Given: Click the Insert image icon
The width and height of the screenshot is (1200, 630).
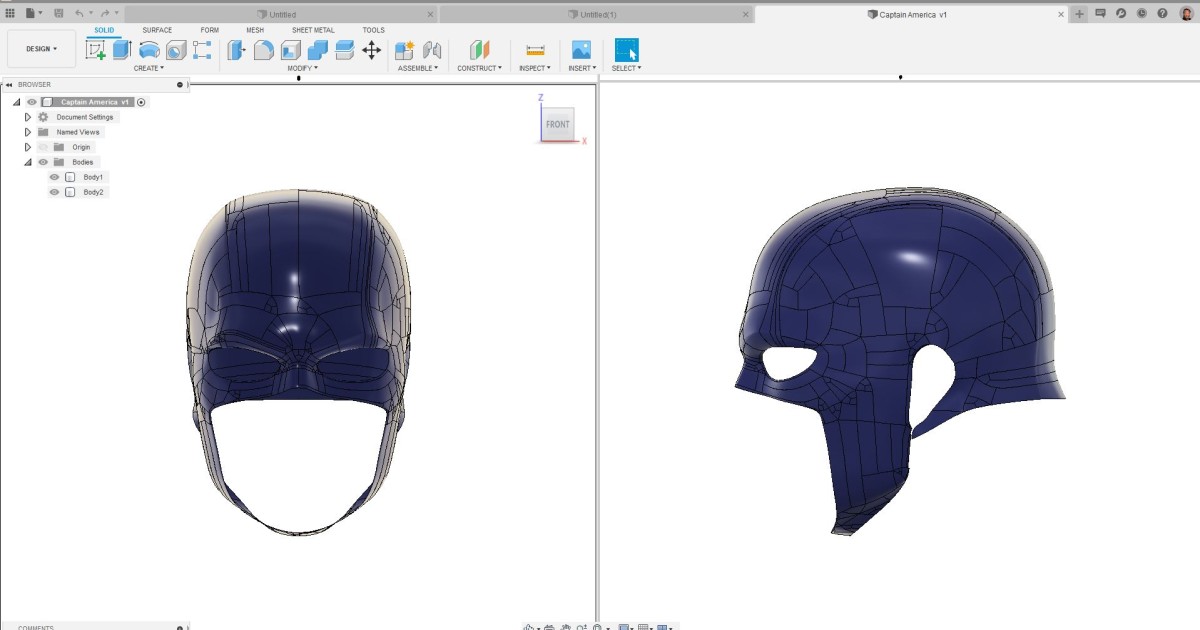Looking at the screenshot, I should [x=581, y=50].
